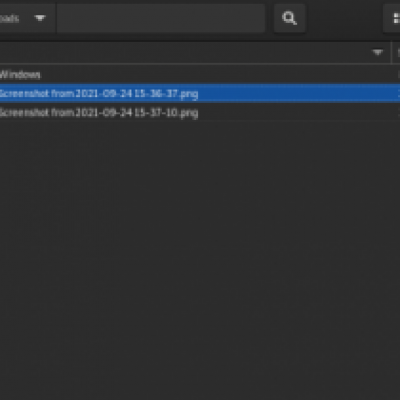The image size is (400, 400).
Task: Click 15-37-10 row blank area past filename
Action: click(297, 113)
